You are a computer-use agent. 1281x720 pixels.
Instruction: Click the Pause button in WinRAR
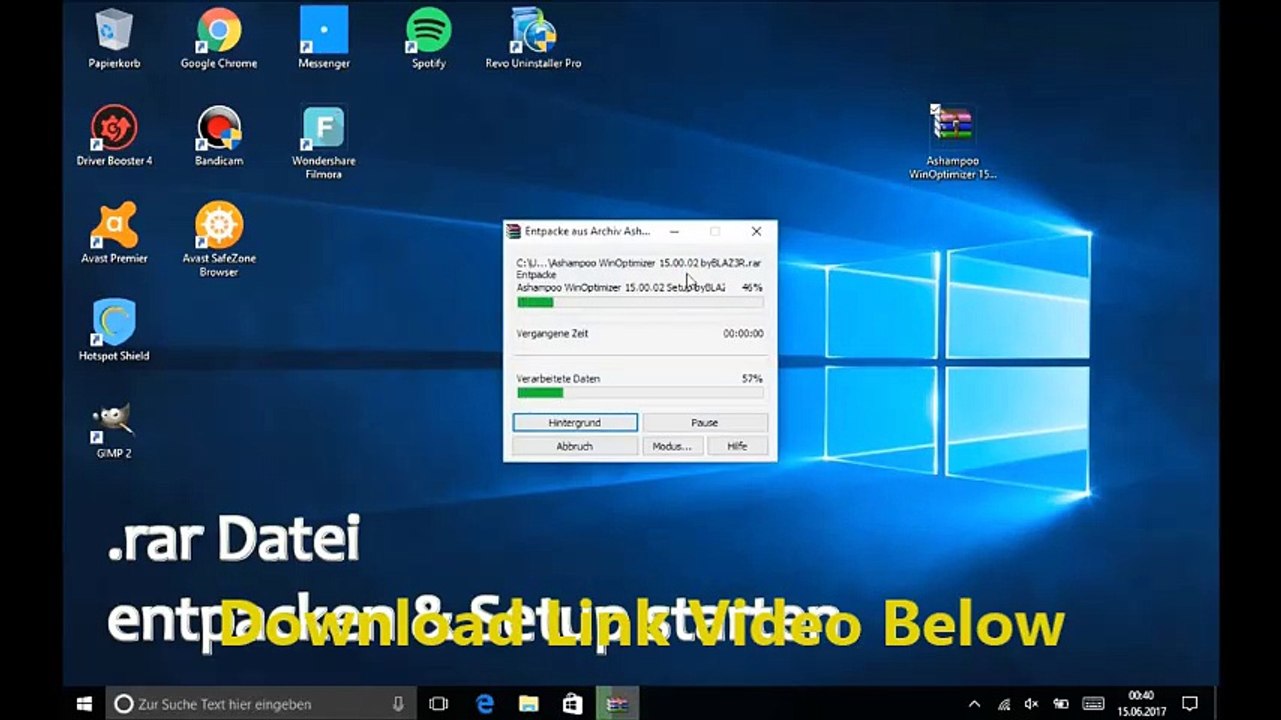tap(705, 422)
